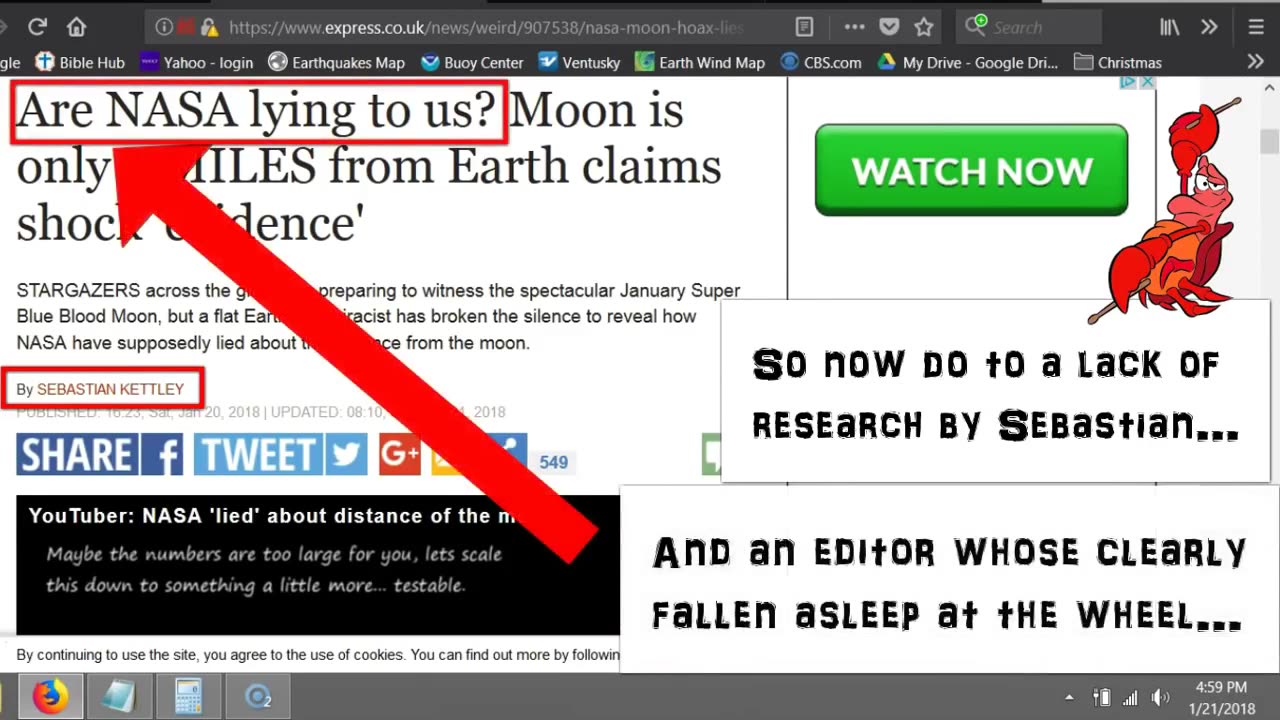
Task: Go to the Firefox home page
Action: click(76, 27)
